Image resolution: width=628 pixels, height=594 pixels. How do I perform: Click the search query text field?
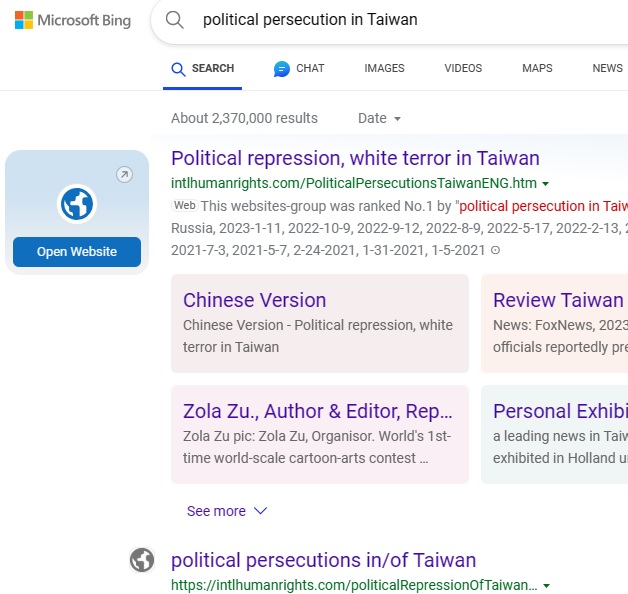pos(400,20)
